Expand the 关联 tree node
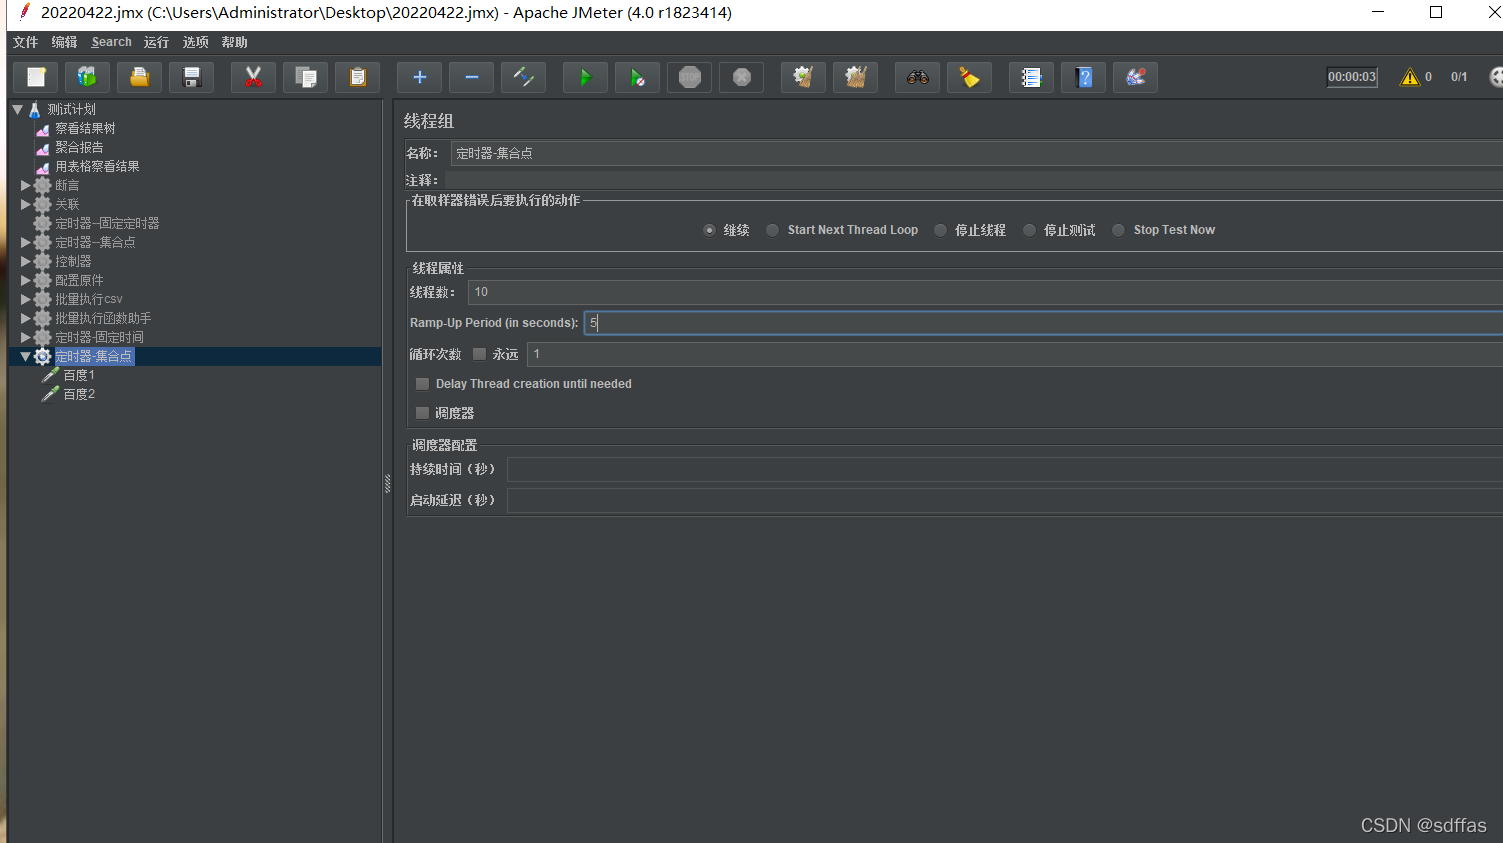The width and height of the screenshot is (1503, 843). (25, 204)
